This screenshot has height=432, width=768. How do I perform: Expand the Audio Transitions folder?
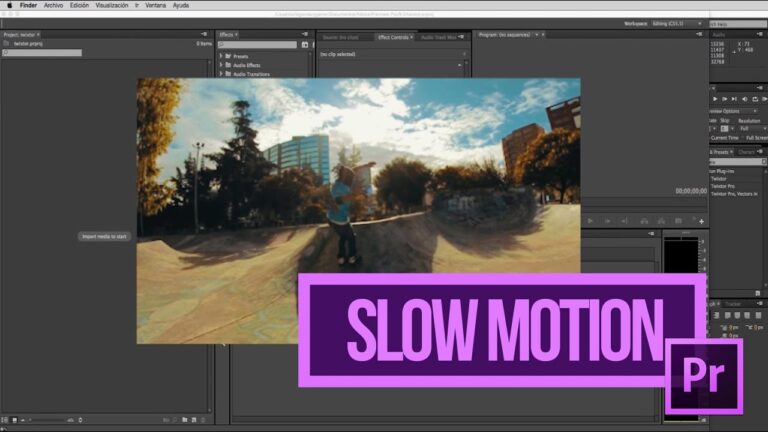coord(221,73)
